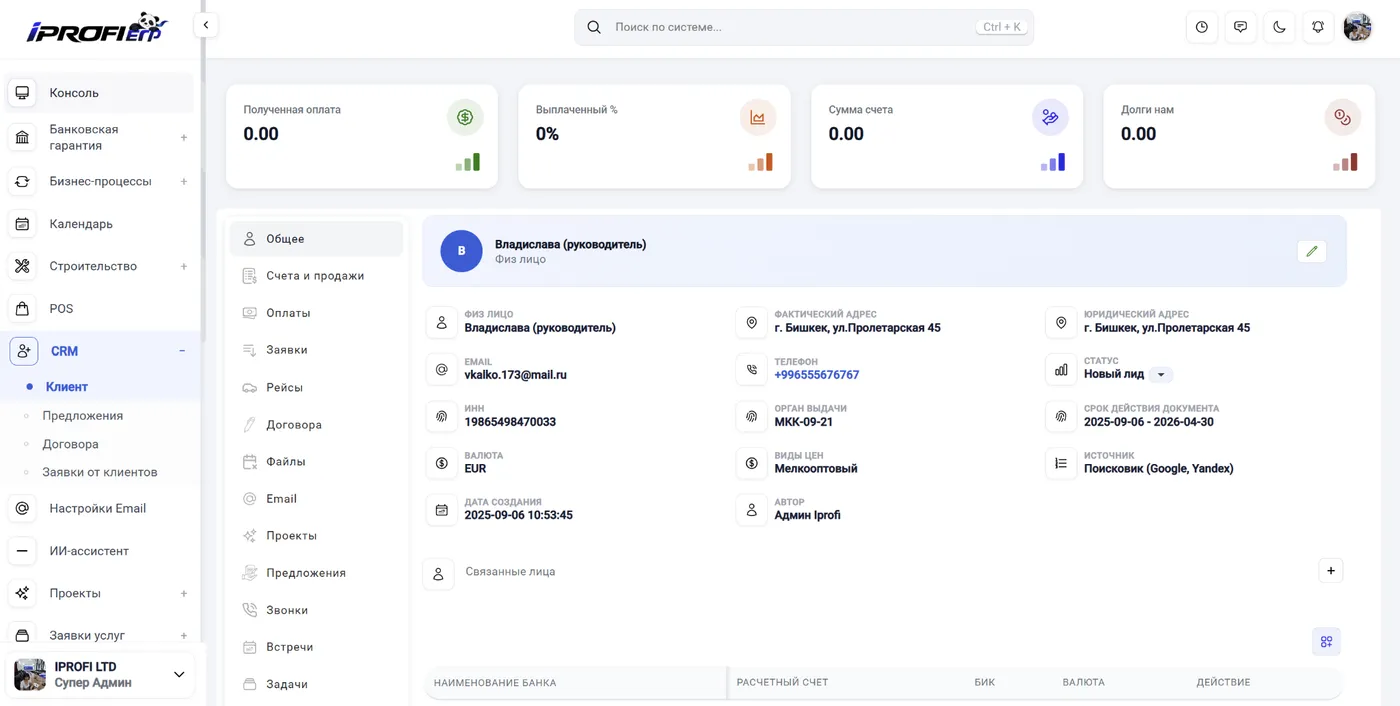Open Консоль in the sidebar
Viewport: 1400px width, 706px height.
tap(100, 93)
